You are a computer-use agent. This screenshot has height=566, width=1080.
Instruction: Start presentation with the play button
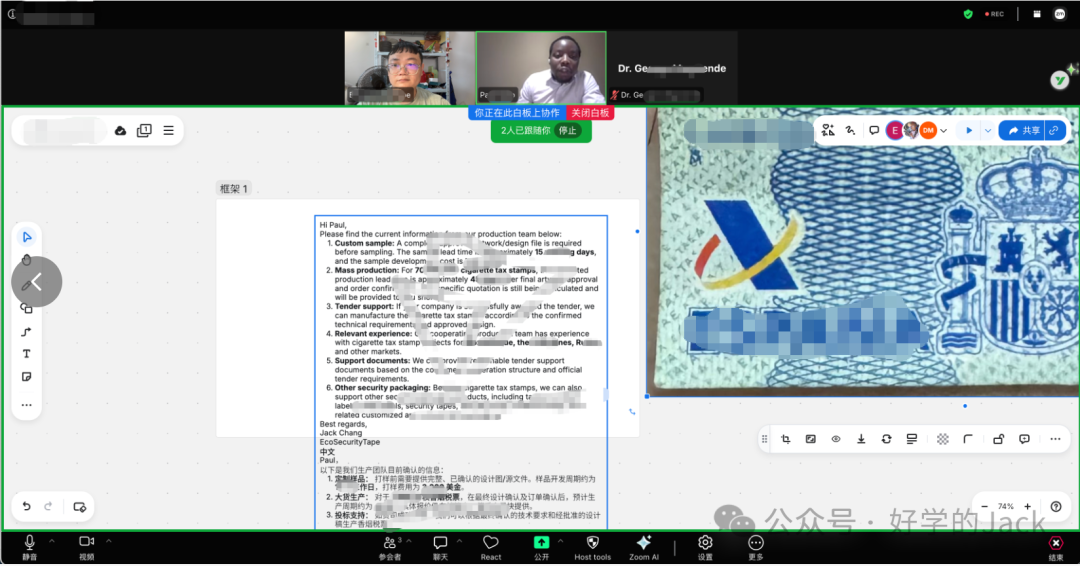click(x=969, y=130)
